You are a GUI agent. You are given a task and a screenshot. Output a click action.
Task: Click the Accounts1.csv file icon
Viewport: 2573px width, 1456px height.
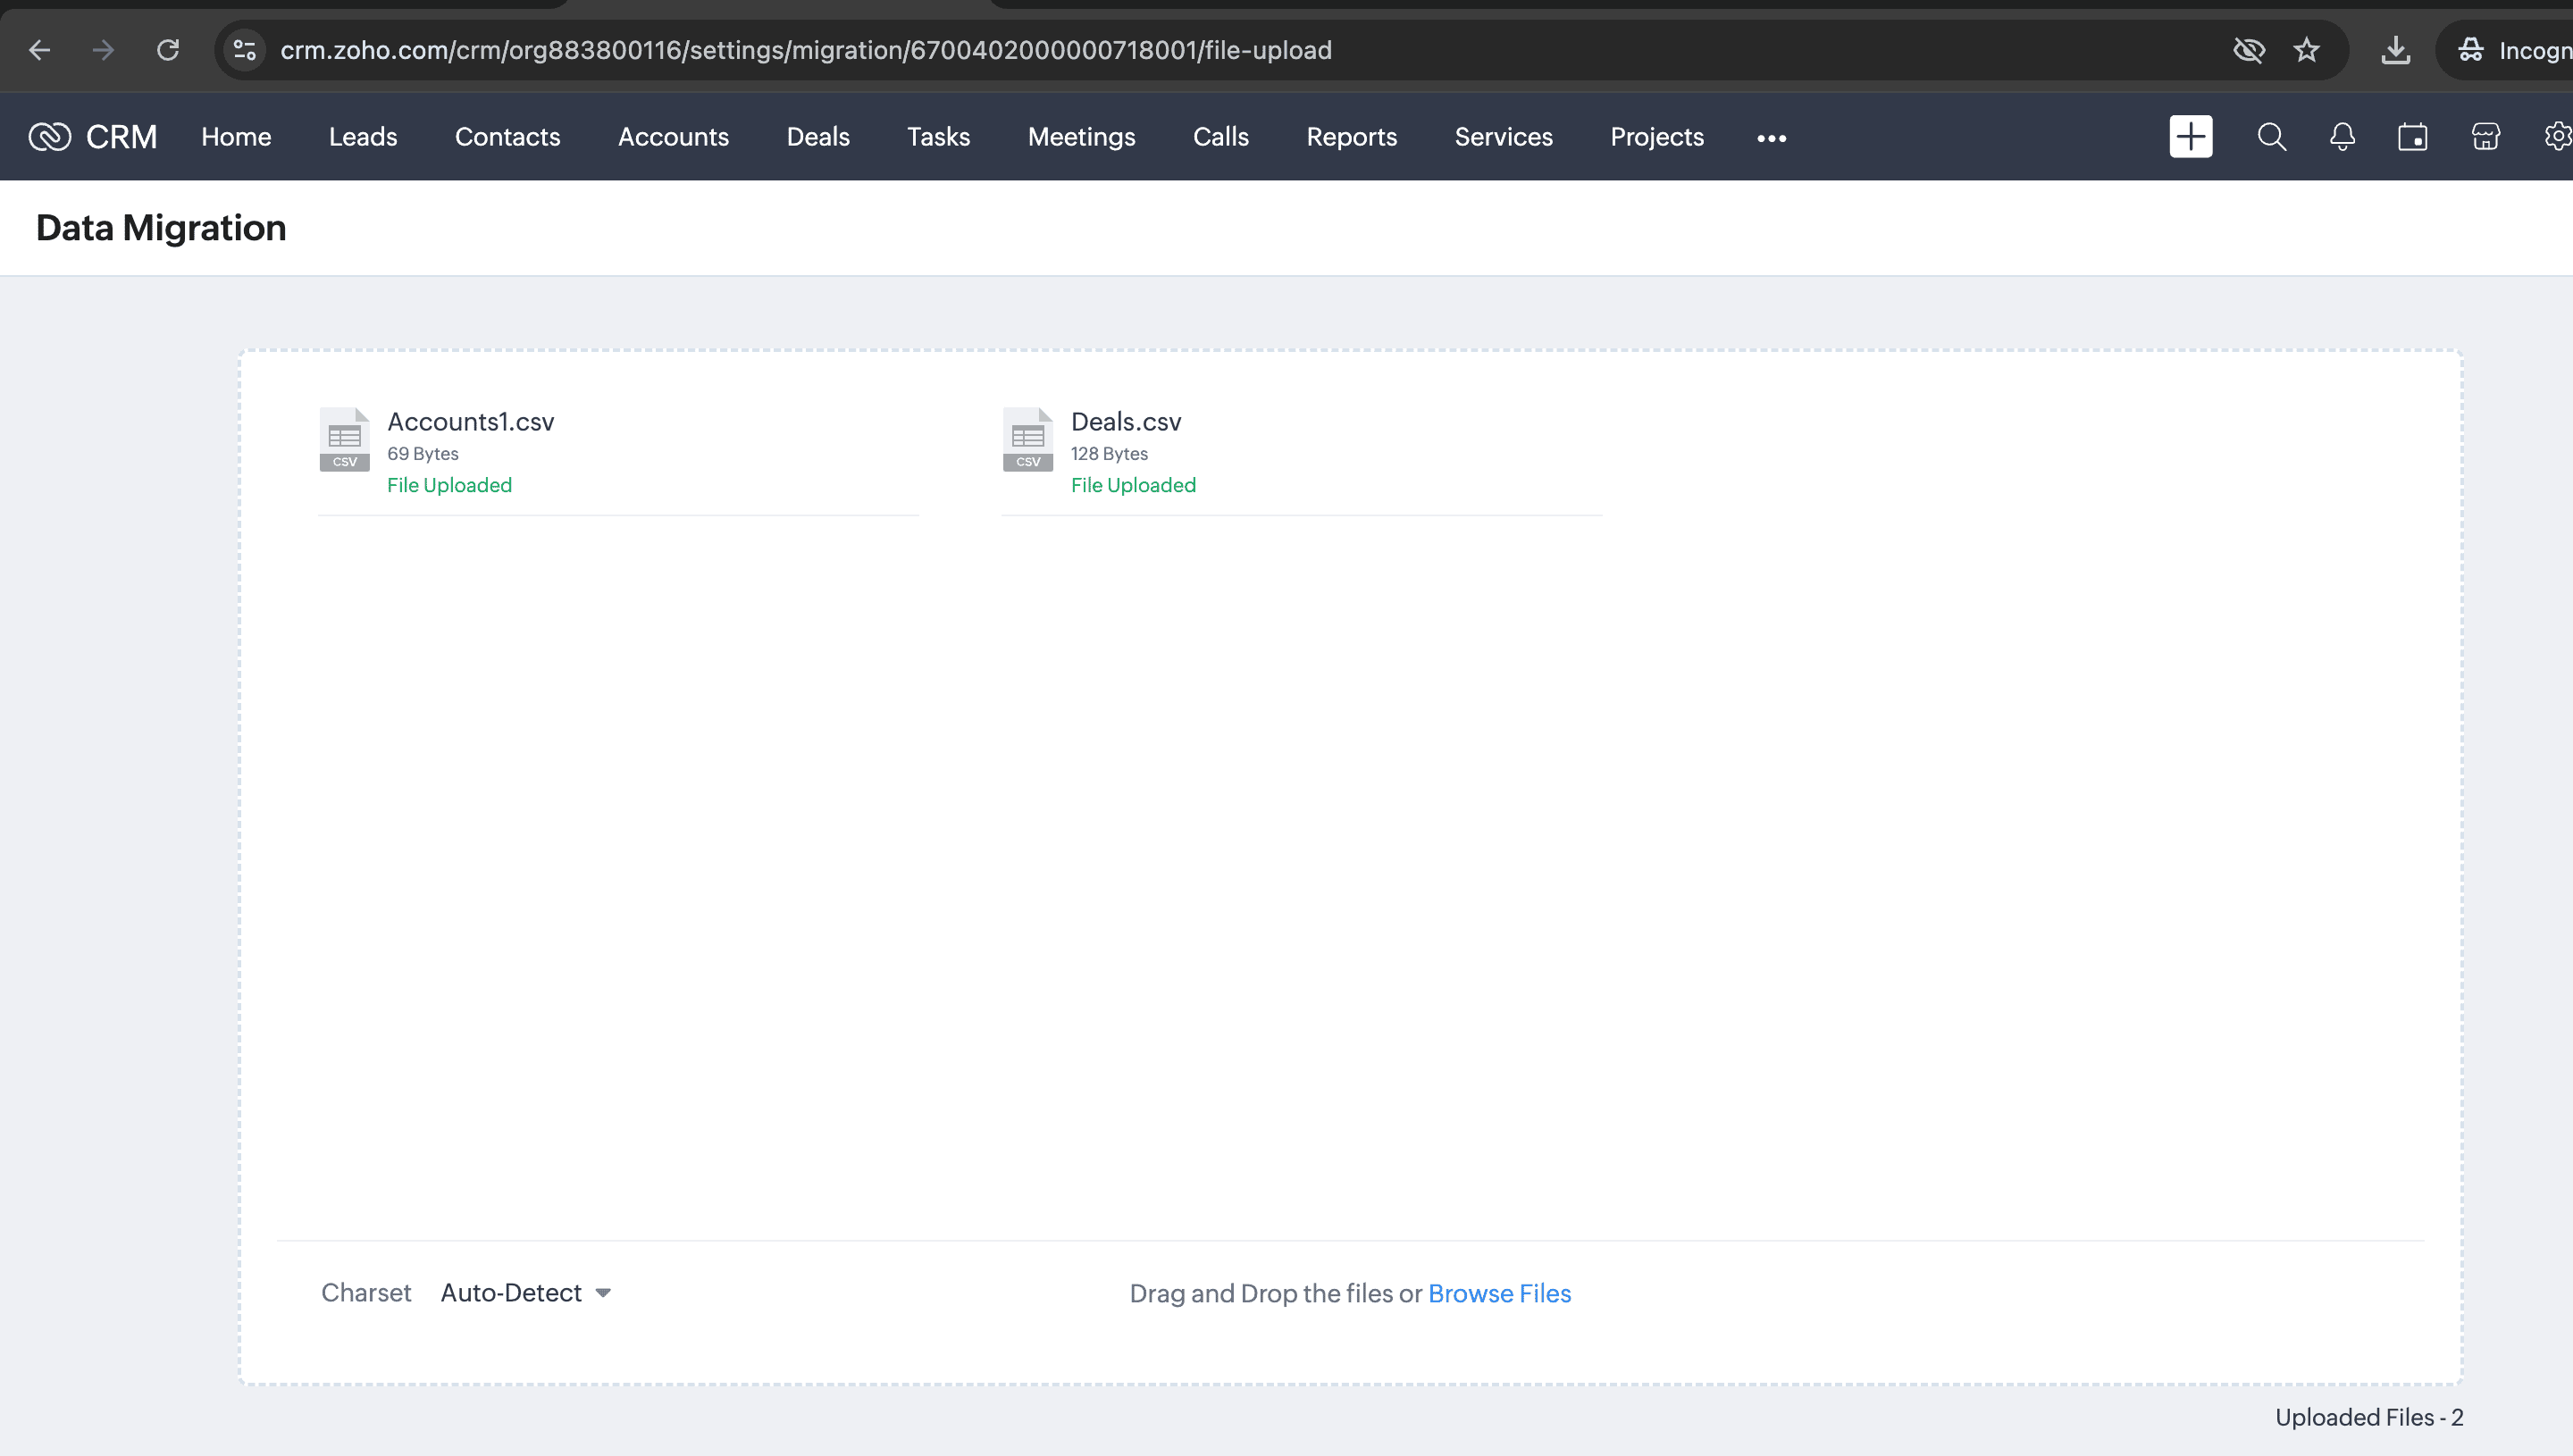click(x=344, y=439)
